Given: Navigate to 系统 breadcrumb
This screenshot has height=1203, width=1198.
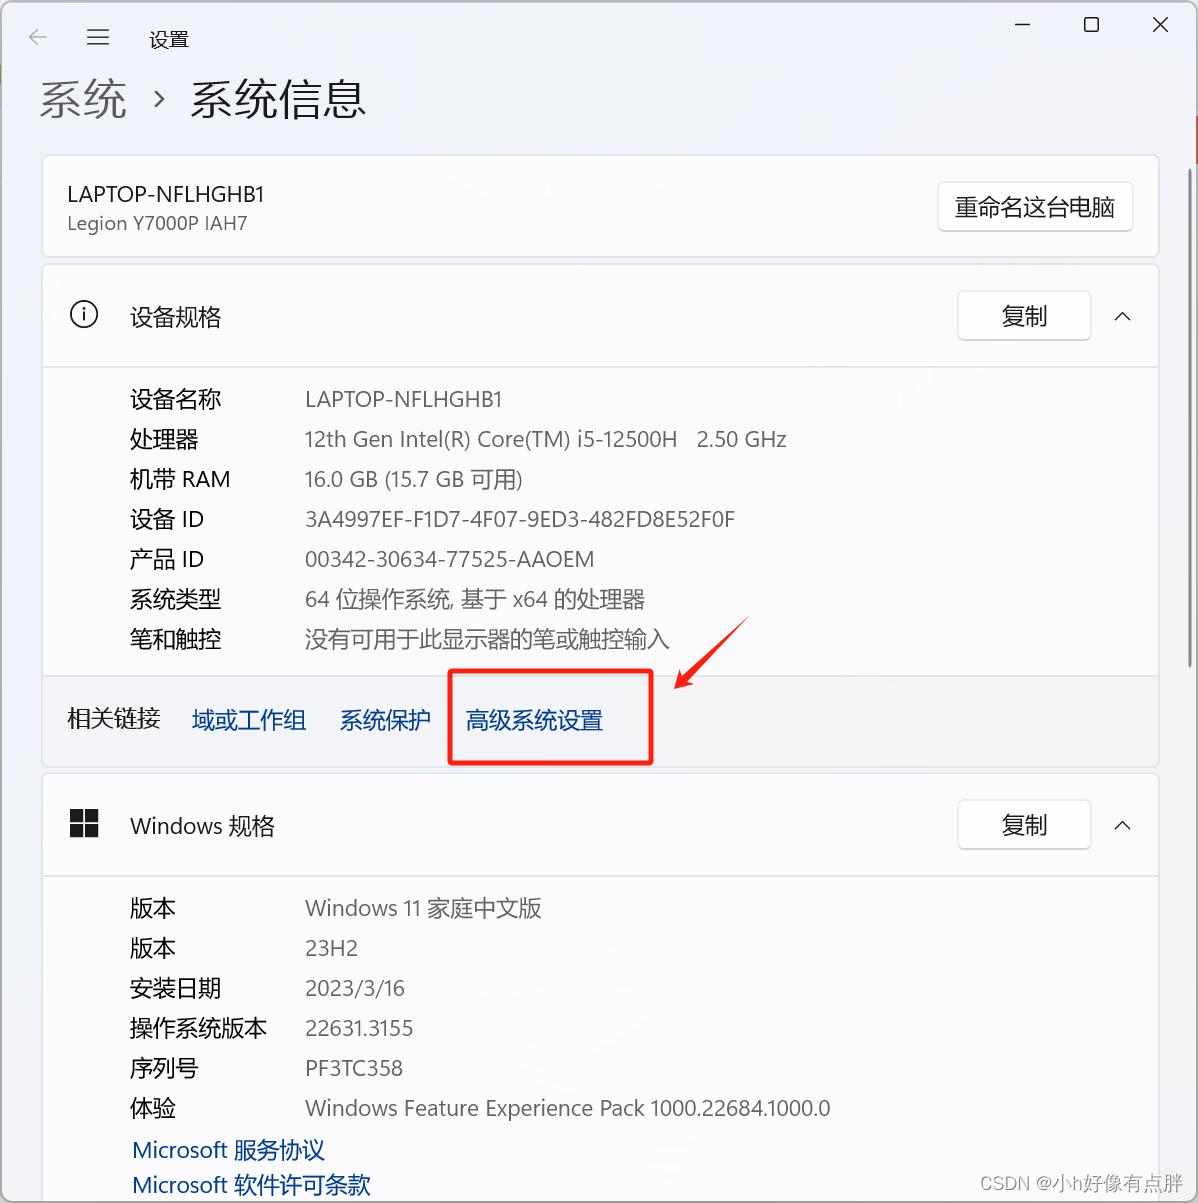Looking at the screenshot, I should (x=83, y=100).
